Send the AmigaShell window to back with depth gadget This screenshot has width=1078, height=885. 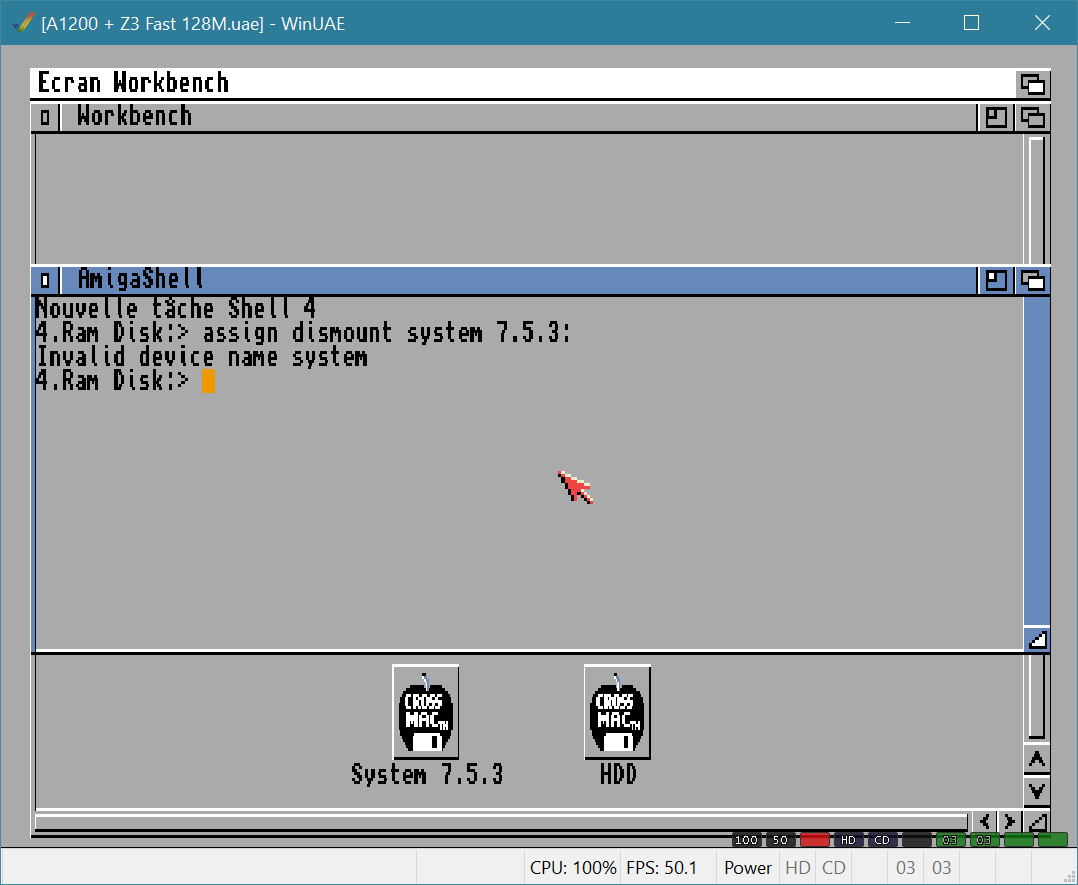[x=1032, y=280]
